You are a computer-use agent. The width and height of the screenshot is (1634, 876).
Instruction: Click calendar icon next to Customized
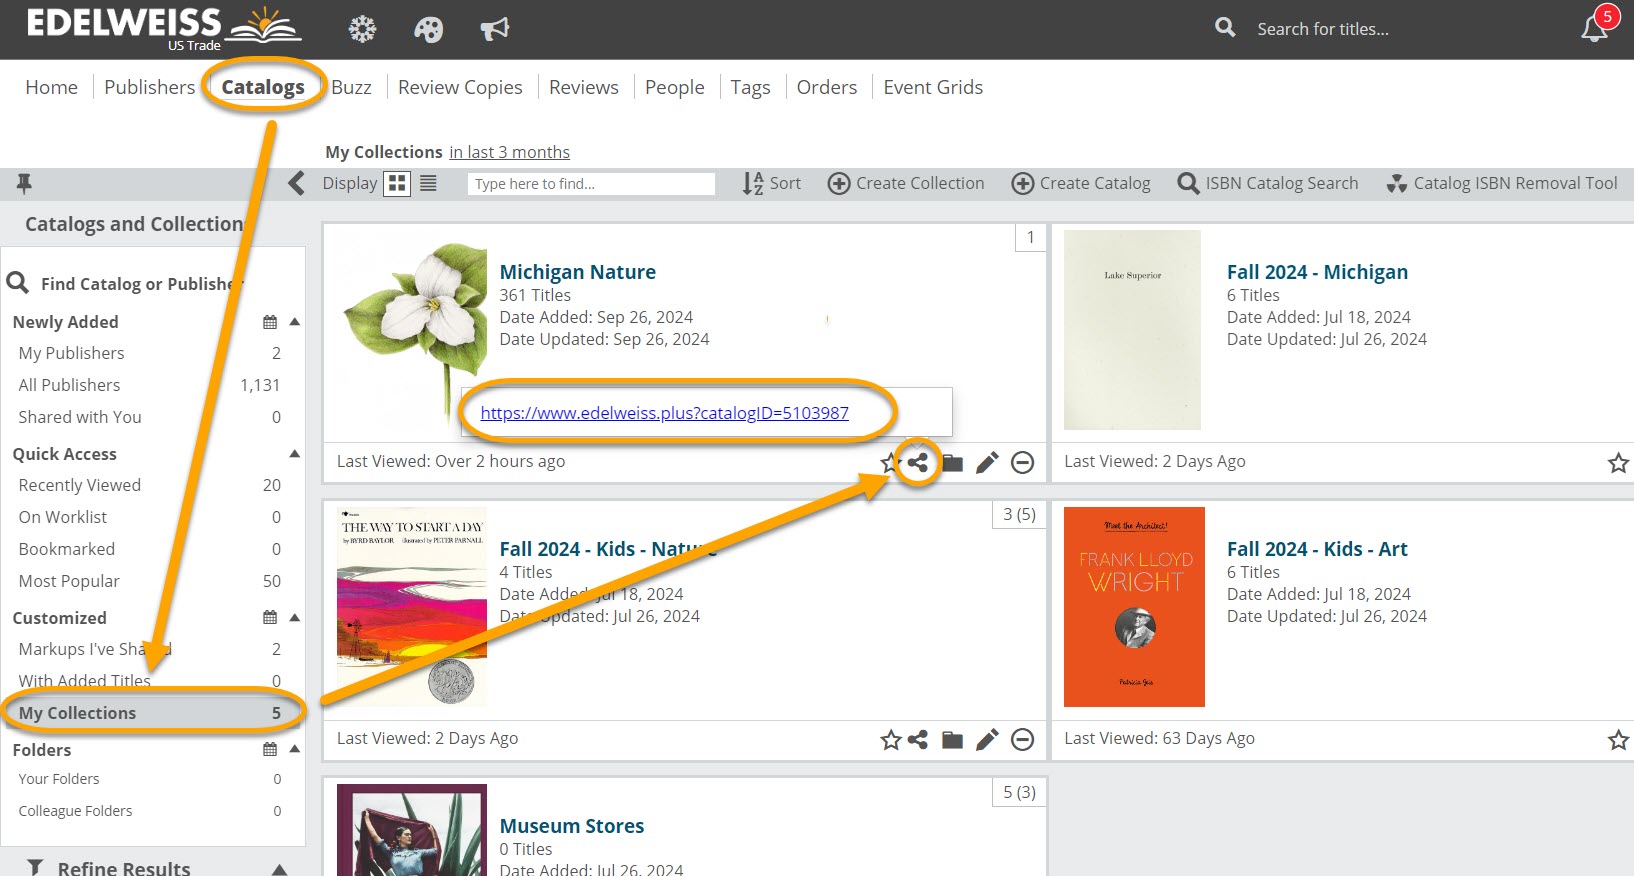pos(269,618)
